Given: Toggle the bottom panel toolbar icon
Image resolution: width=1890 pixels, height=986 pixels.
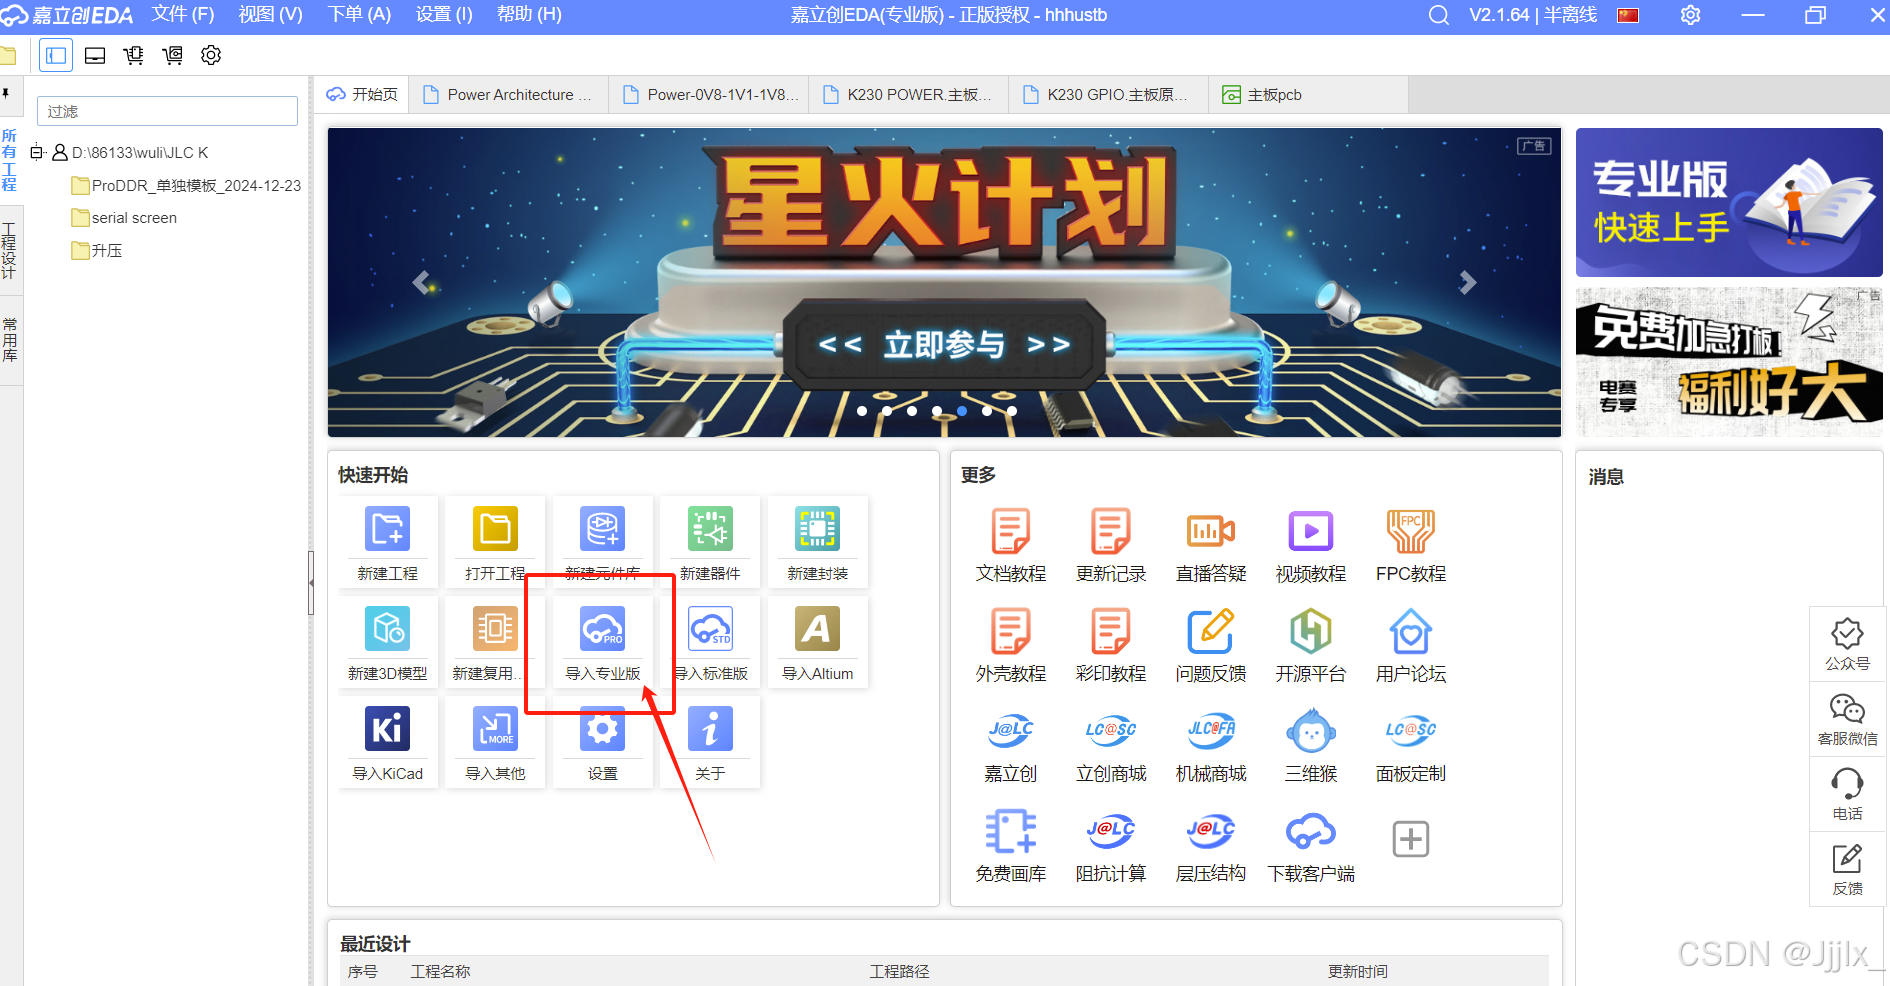Looking at the screenshot, I should pyautogui.click(x=95, y=55).
